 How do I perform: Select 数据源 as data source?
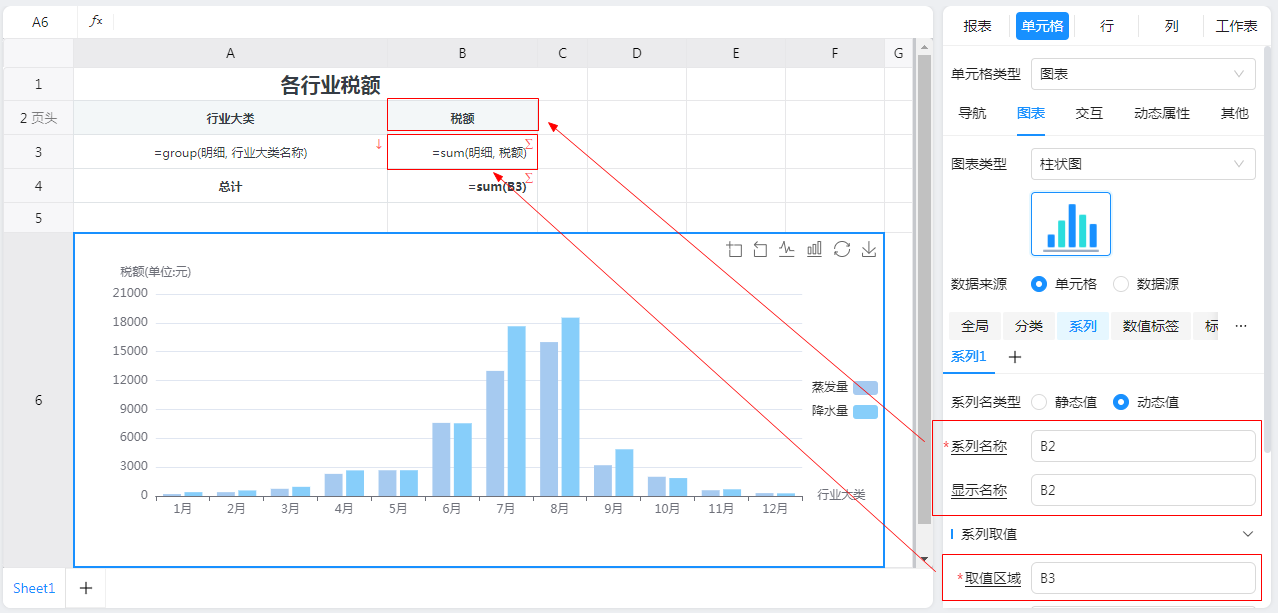pos(1121,284)
